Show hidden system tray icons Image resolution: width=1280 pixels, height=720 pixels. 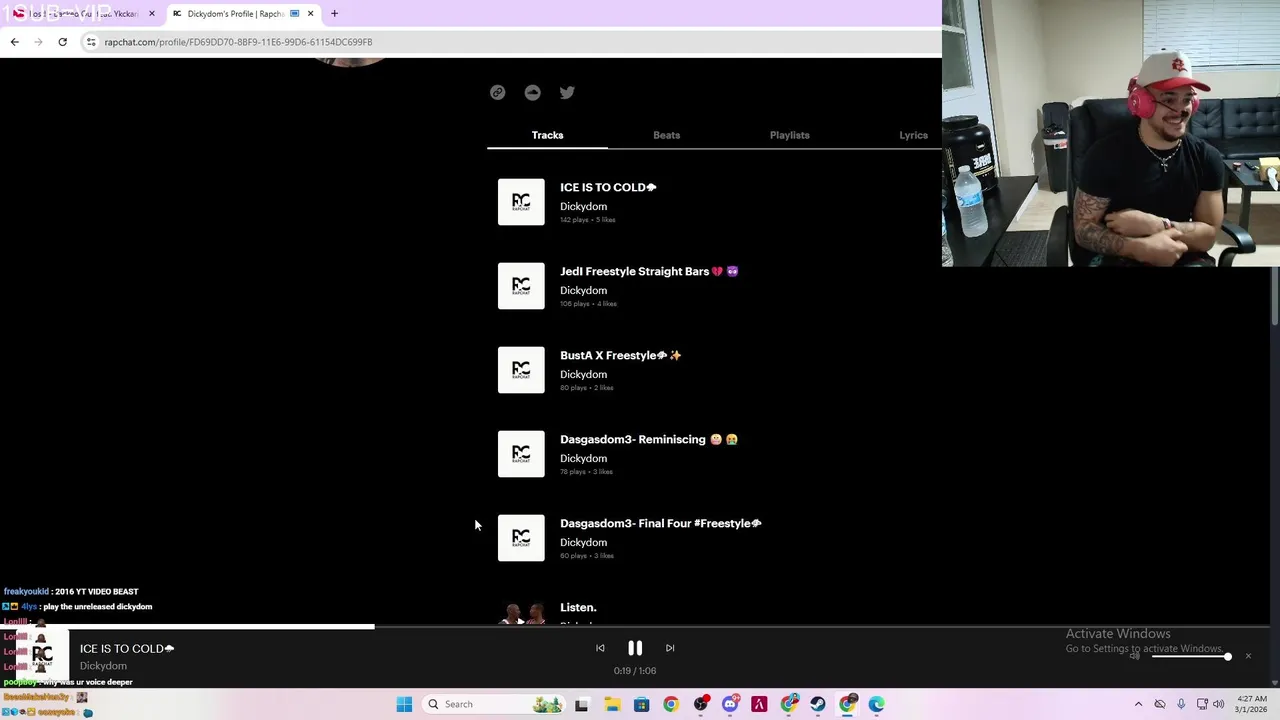click(x=1138, y=704)
